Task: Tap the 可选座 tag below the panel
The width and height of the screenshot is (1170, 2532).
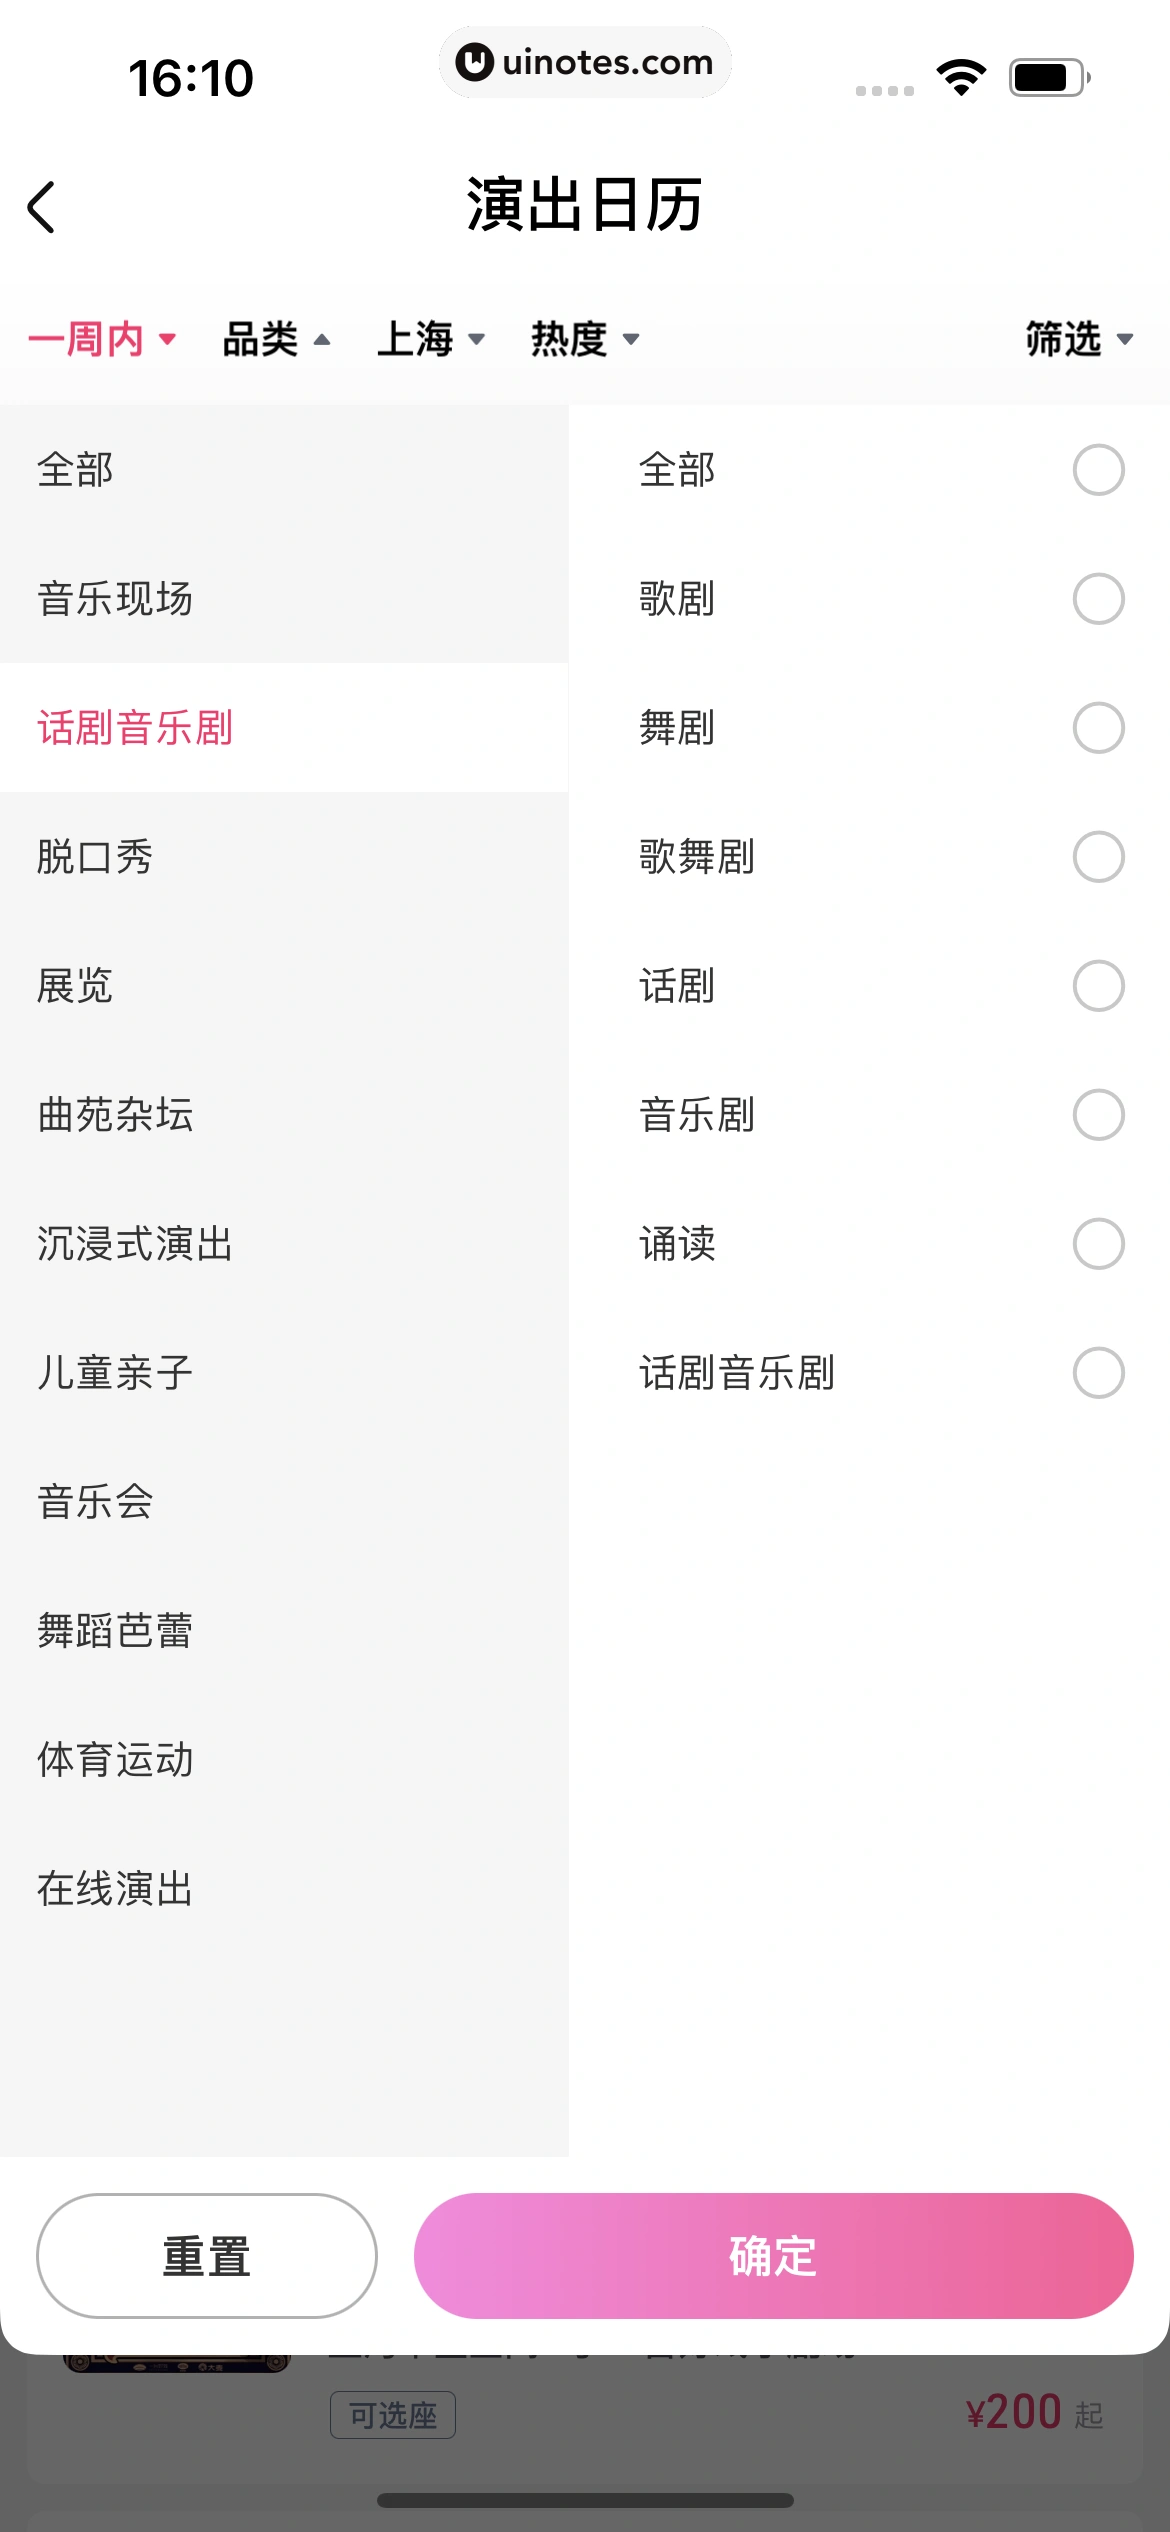Action: 393,2415
